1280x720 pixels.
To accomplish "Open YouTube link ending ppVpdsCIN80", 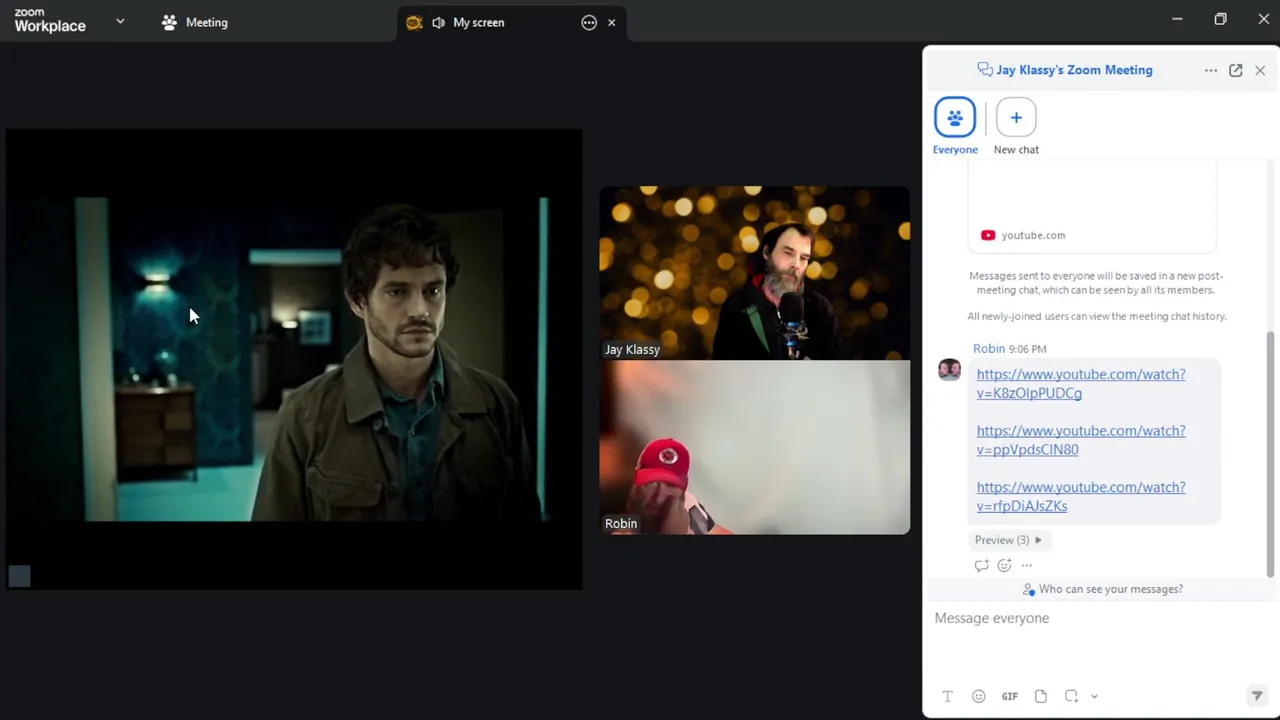I will click(1081, 440).
